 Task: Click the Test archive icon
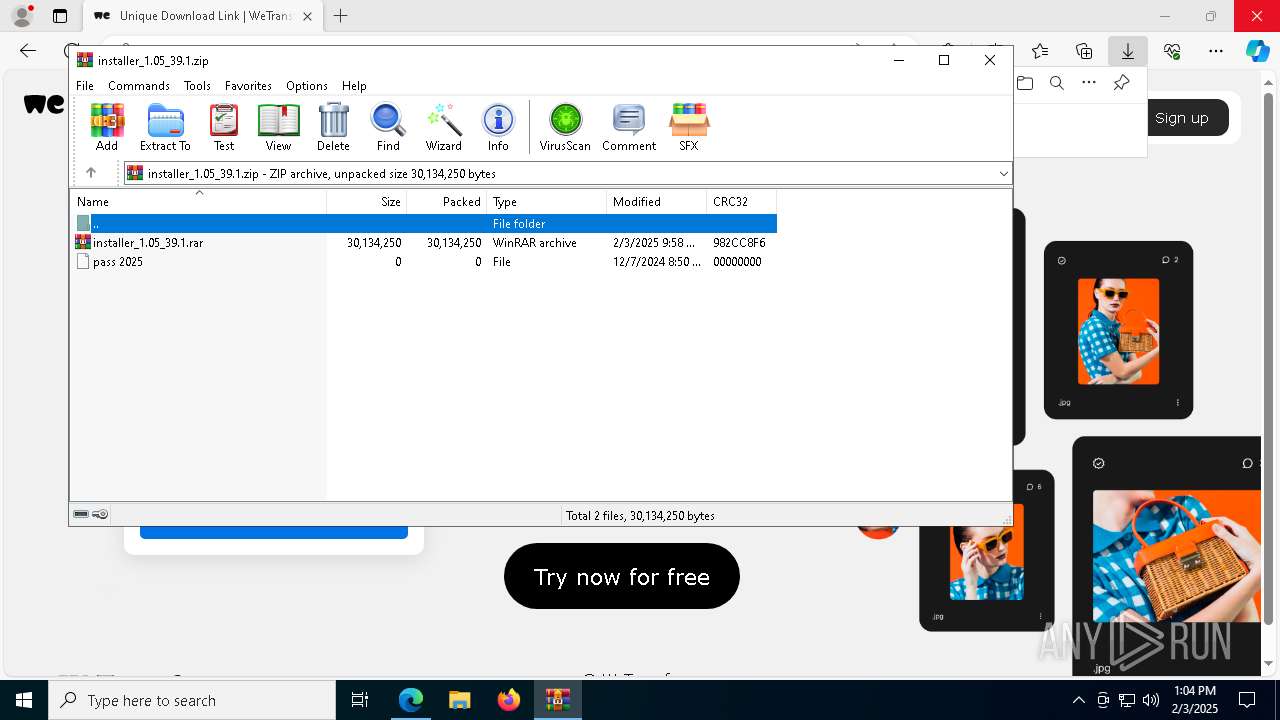pyautogui.click(x=224, y=127)
